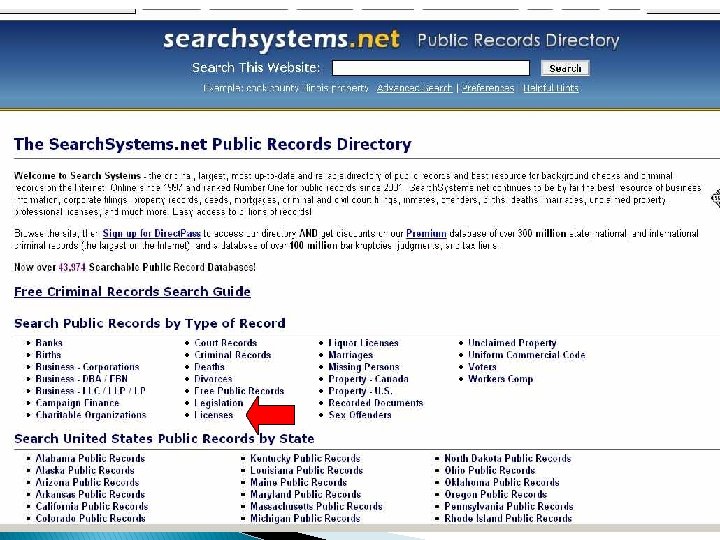This screenshot has height=540, width=720.
Task: Open Business - LLC / LLP / LP records
Action: pyautogui.click(x=90, y=391)
